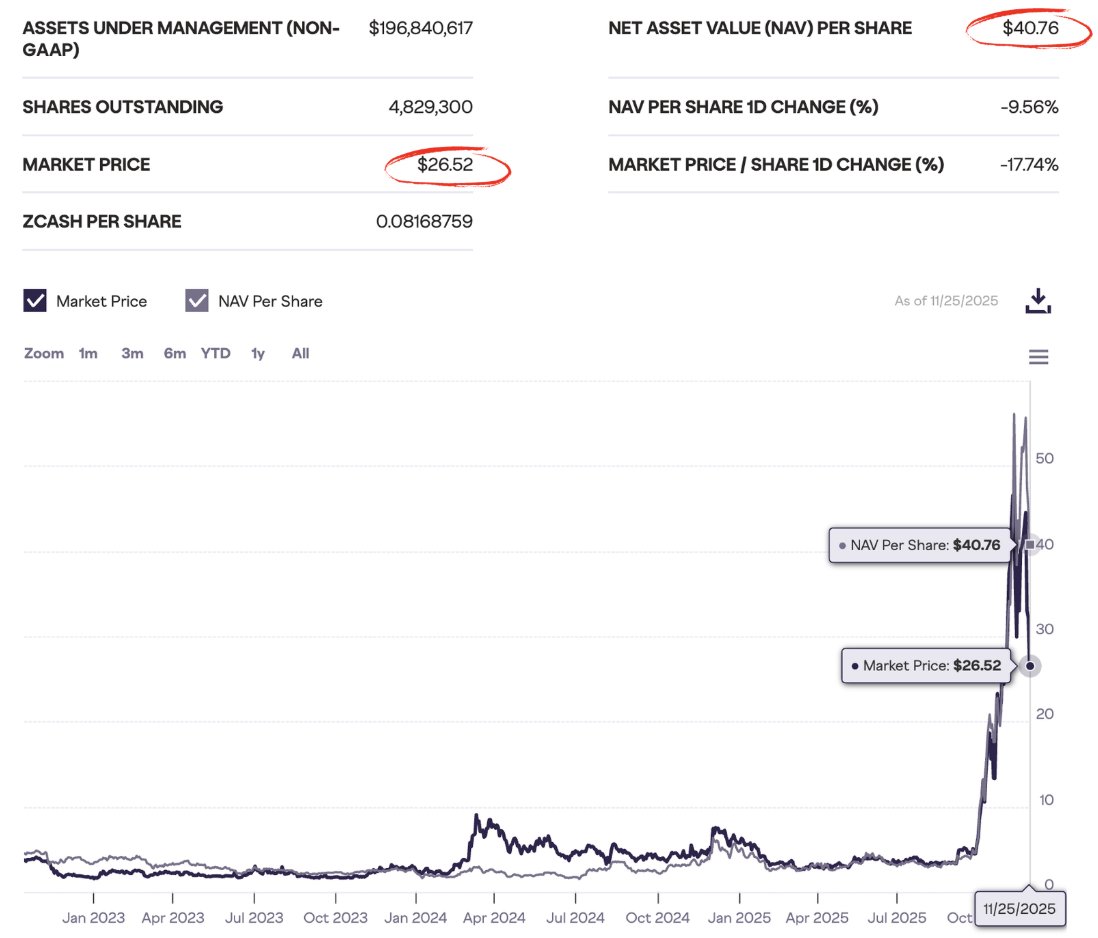Click the NAV Per Share data point marker
This screenshot has width=1098, height=938.
1030,545
